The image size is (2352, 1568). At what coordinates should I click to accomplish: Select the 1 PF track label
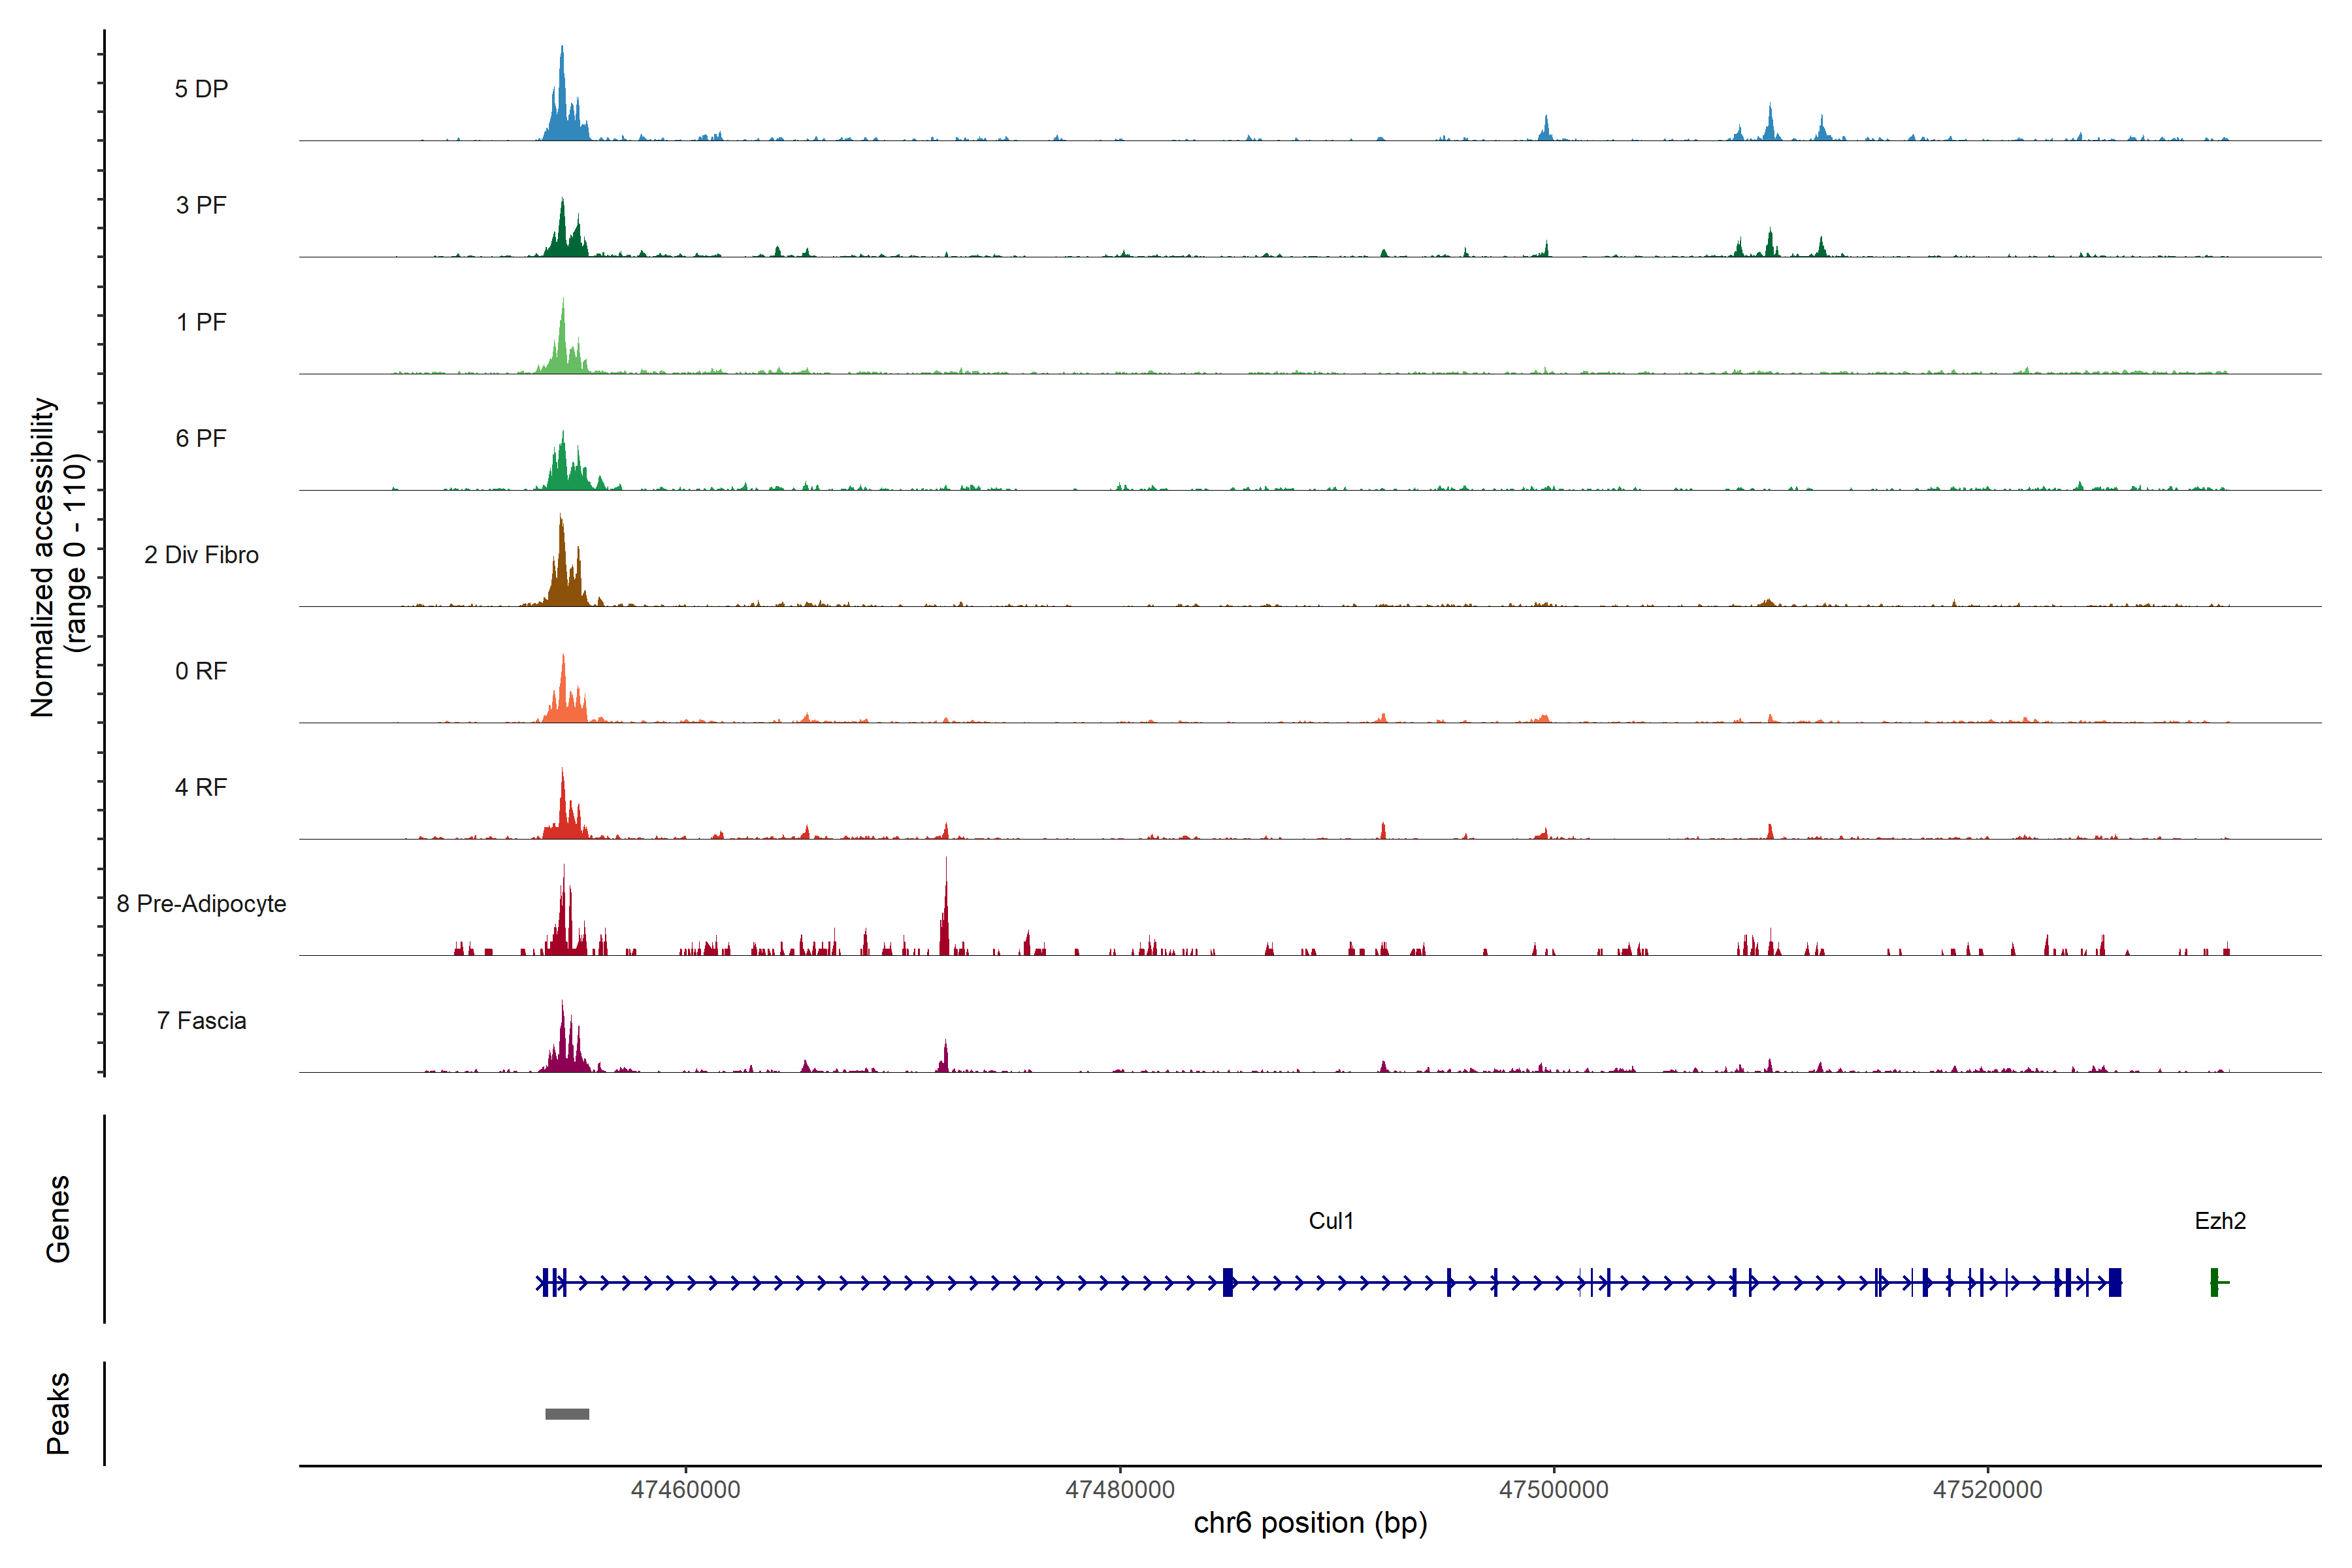201,322
